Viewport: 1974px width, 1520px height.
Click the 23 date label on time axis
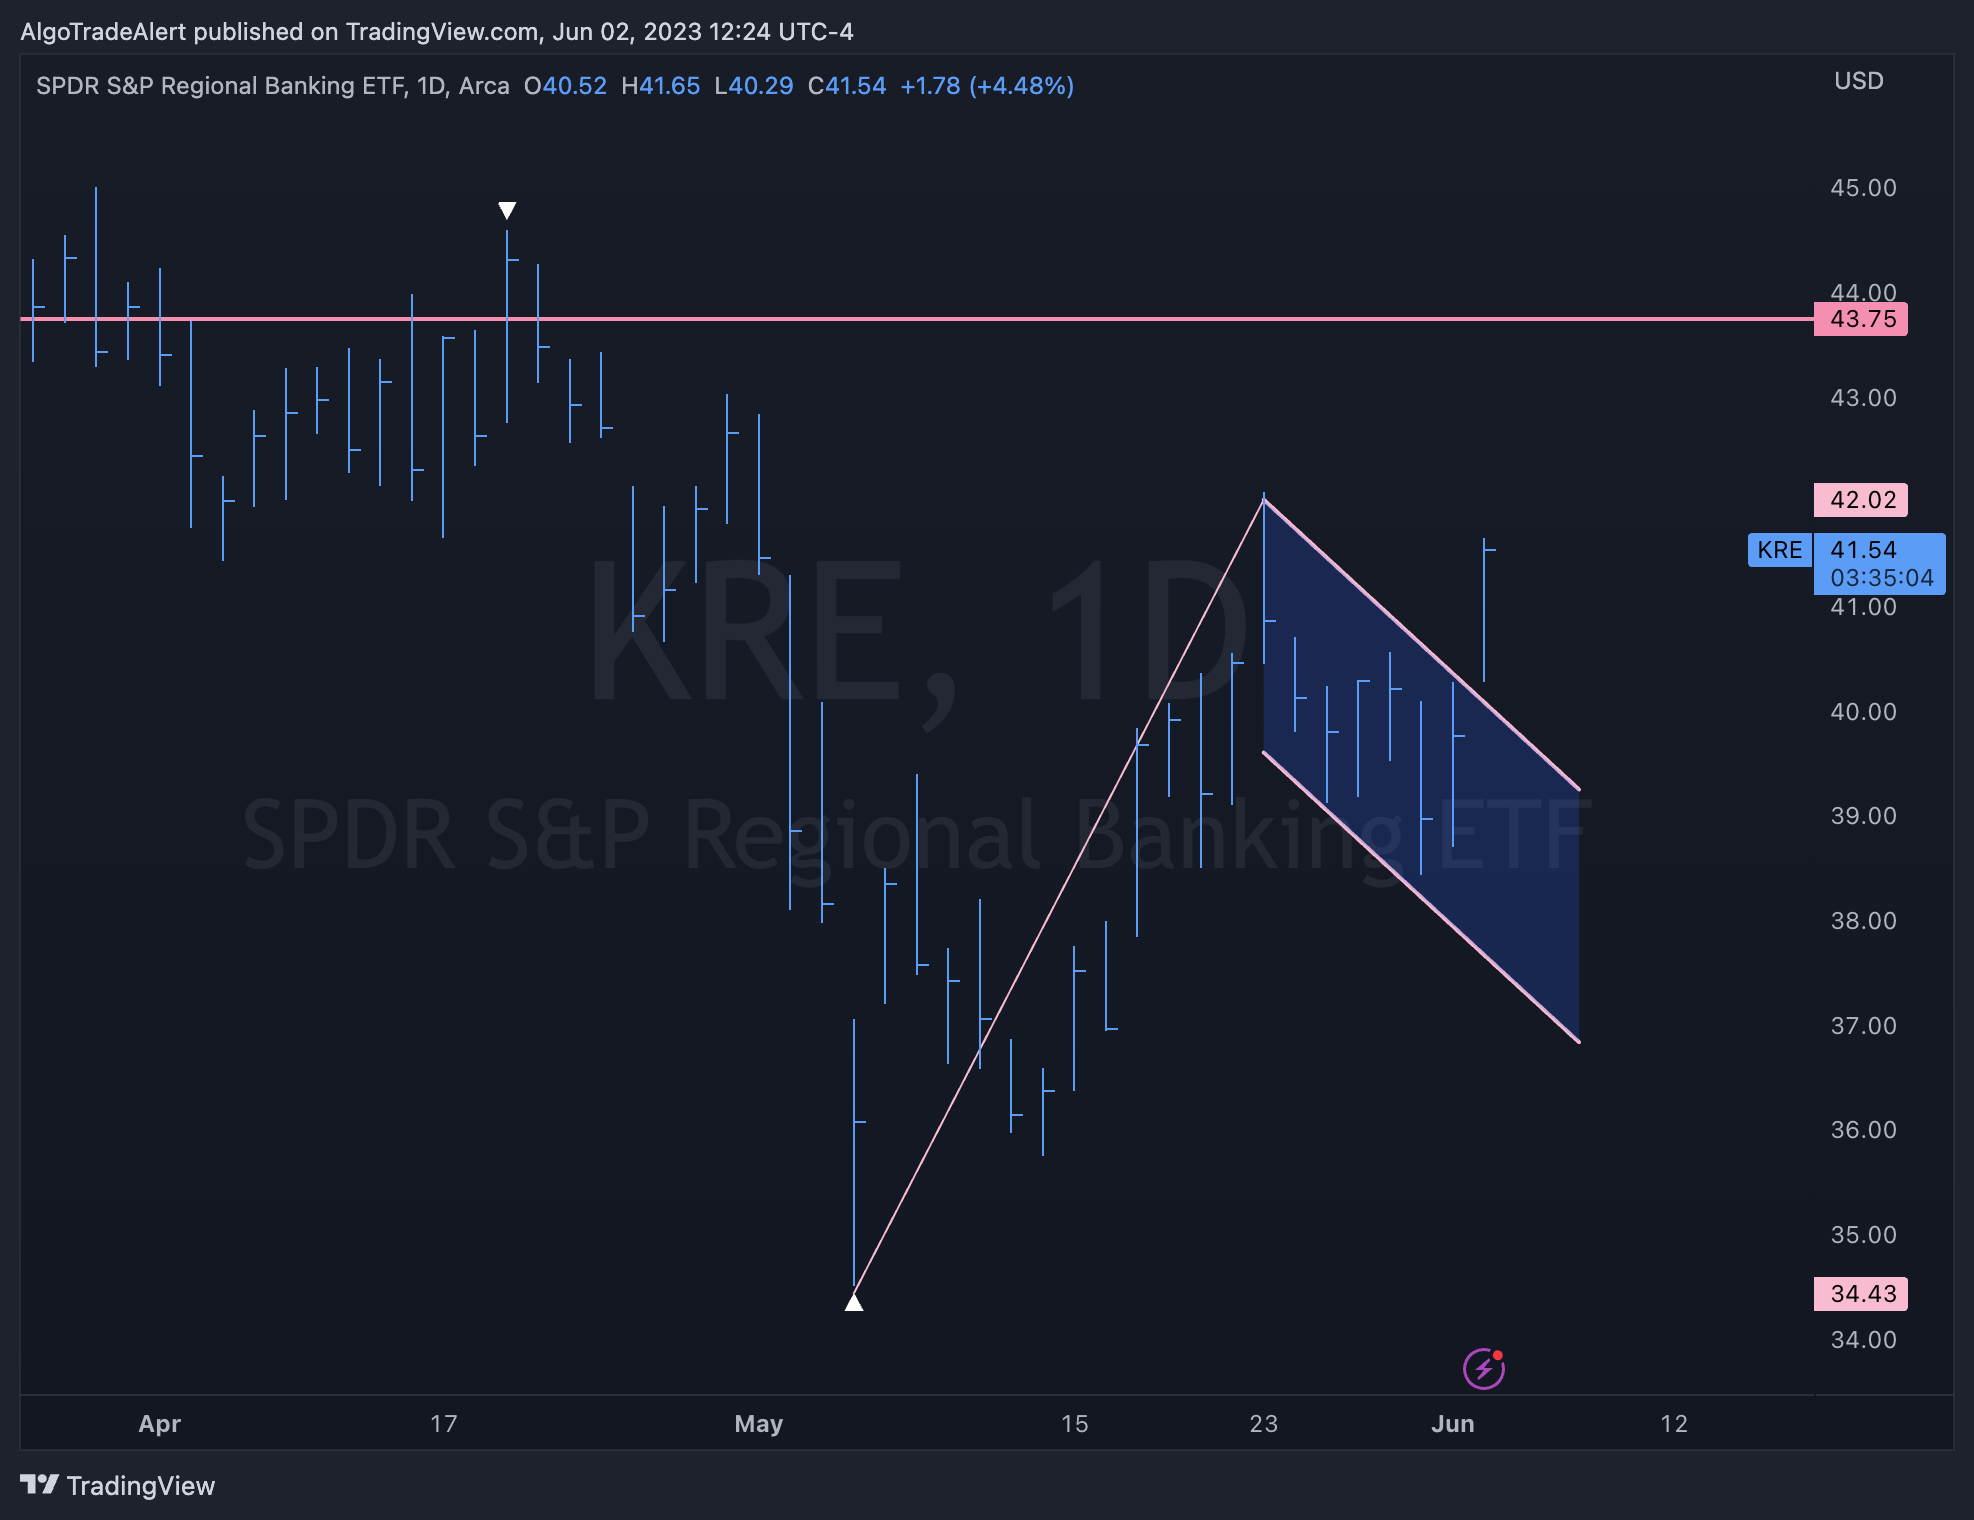[1264, 1424]
